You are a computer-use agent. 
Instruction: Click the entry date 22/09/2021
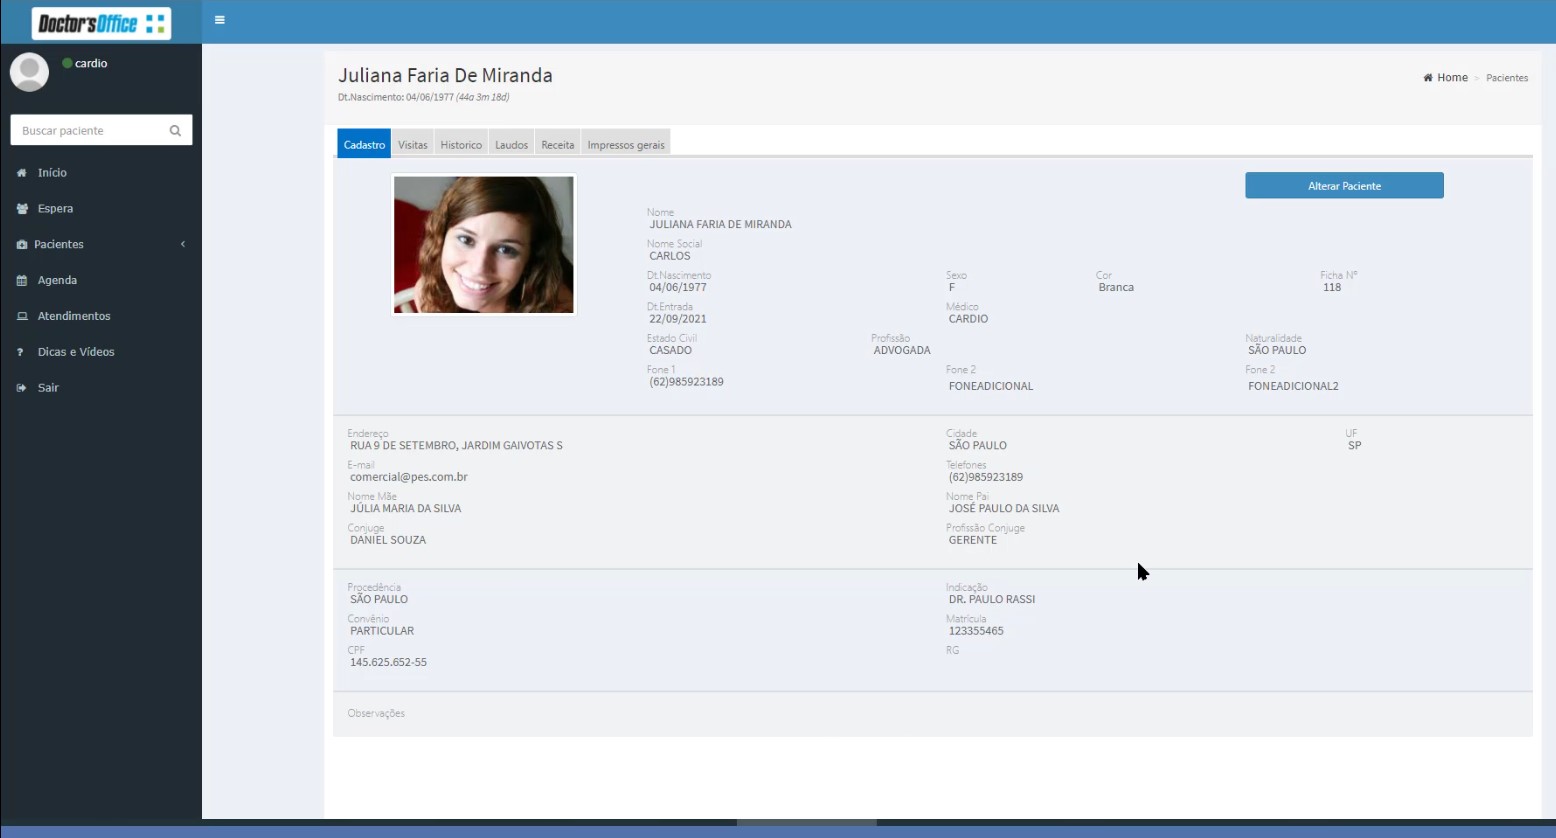[678, 319]
